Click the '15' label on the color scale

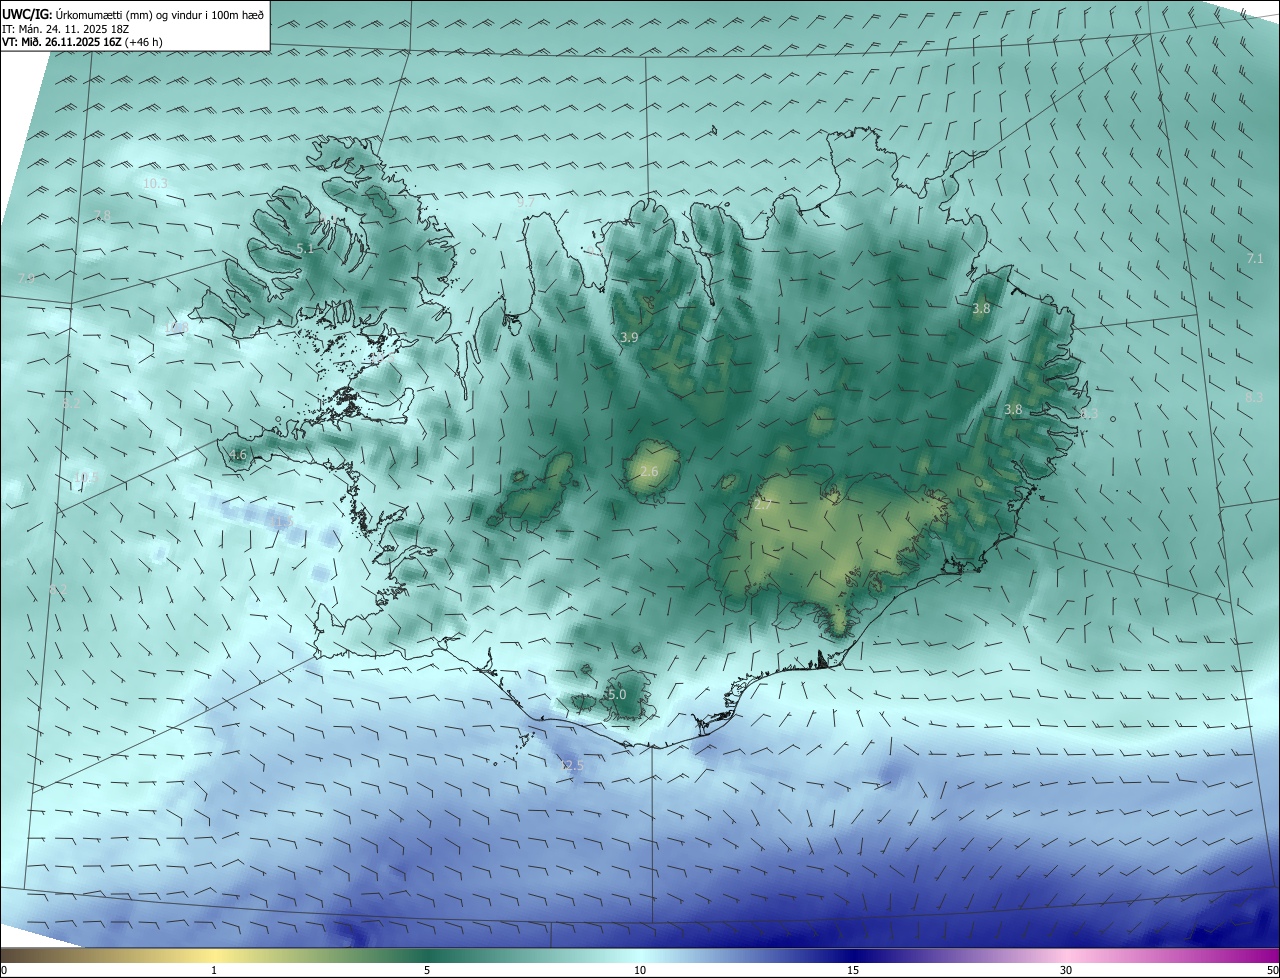pos(853,970)
